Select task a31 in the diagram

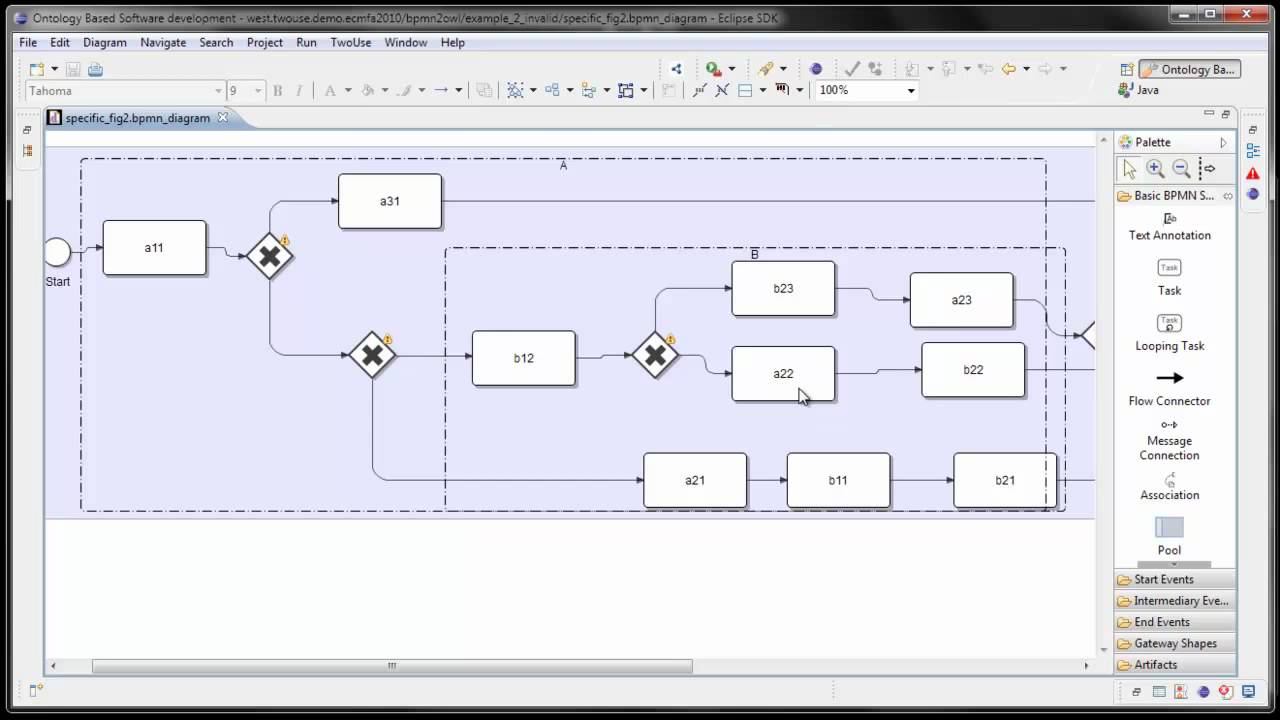[390, 201]
